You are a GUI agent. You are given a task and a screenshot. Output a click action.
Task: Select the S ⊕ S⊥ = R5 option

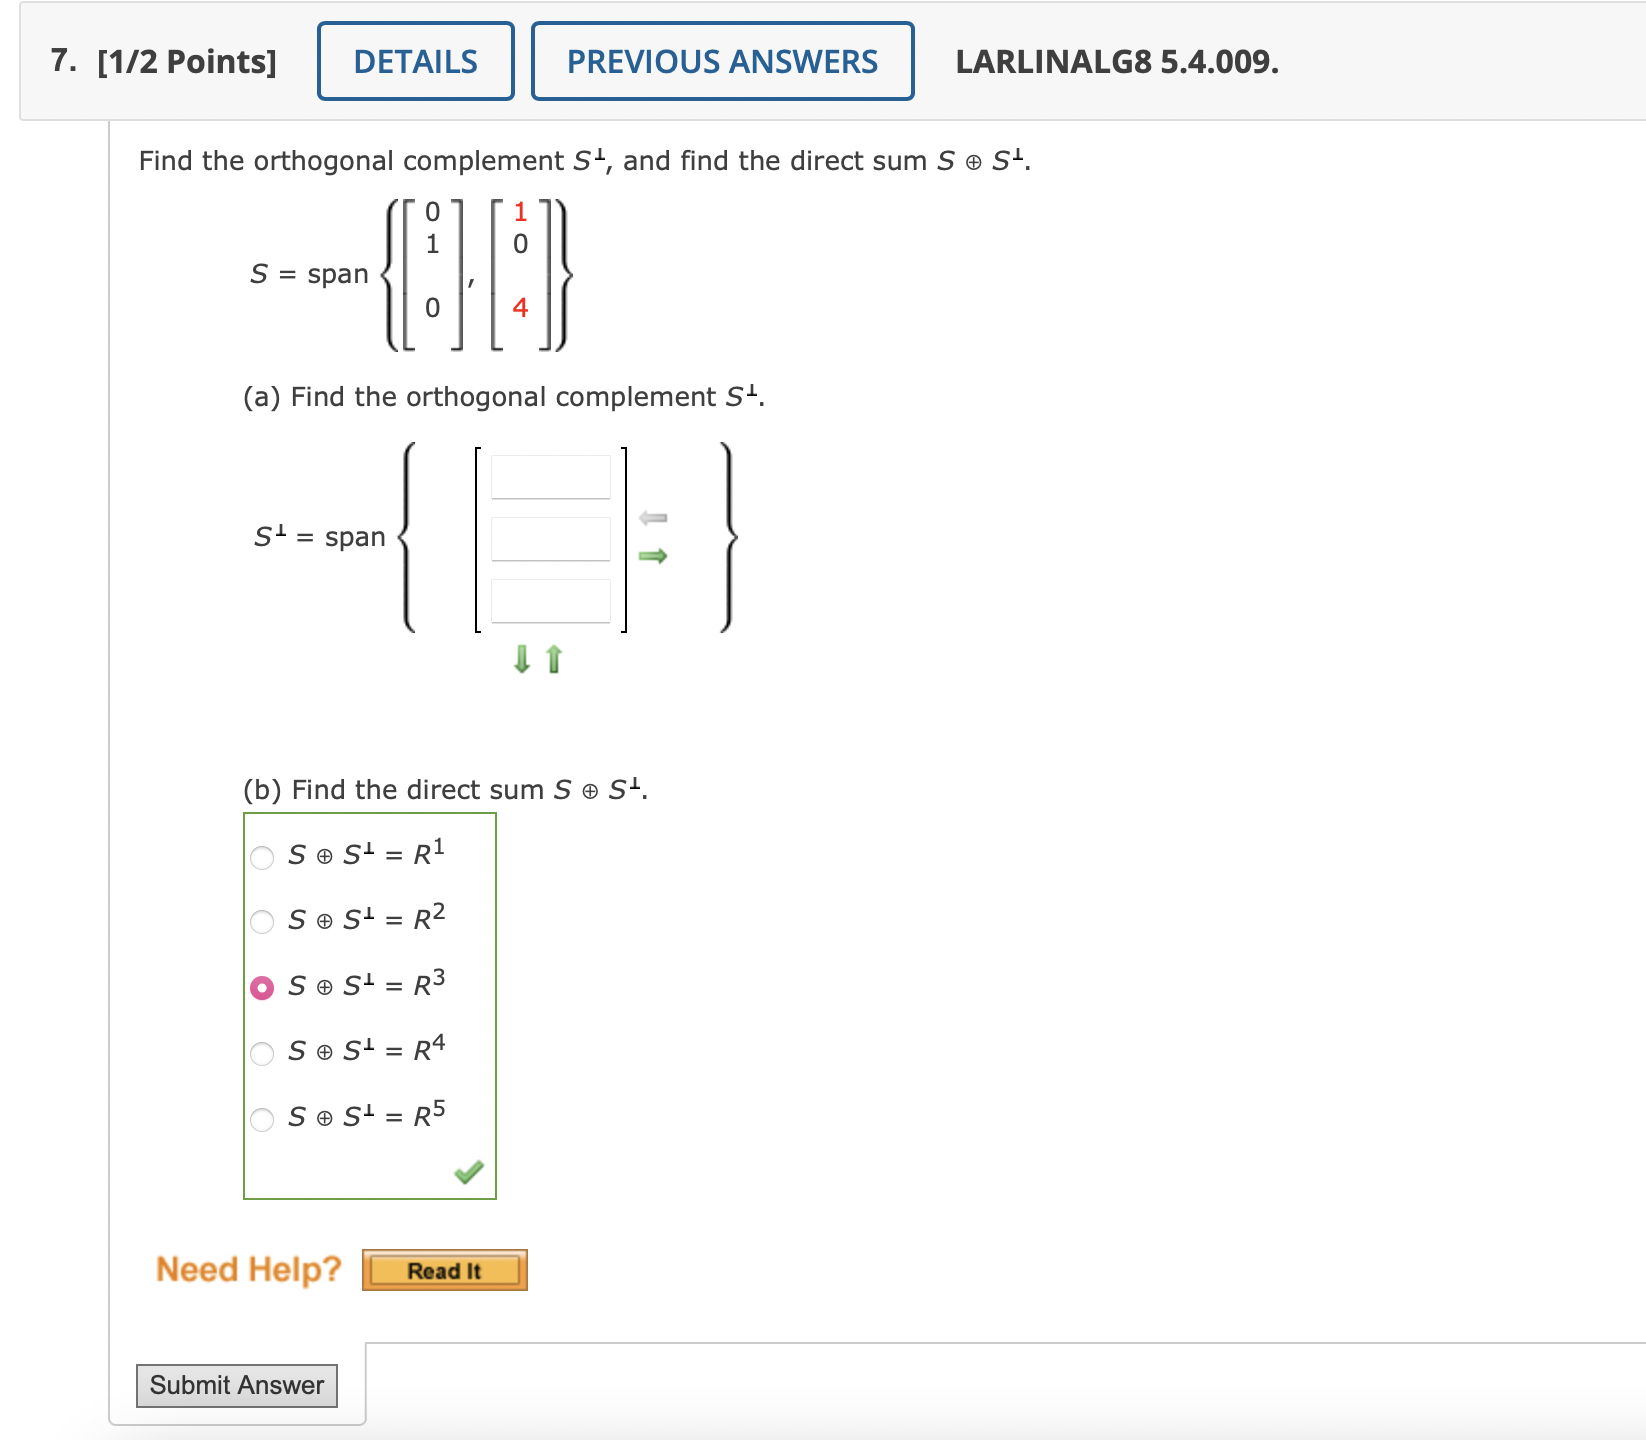pyautogui.click(x=263, y=1119)
